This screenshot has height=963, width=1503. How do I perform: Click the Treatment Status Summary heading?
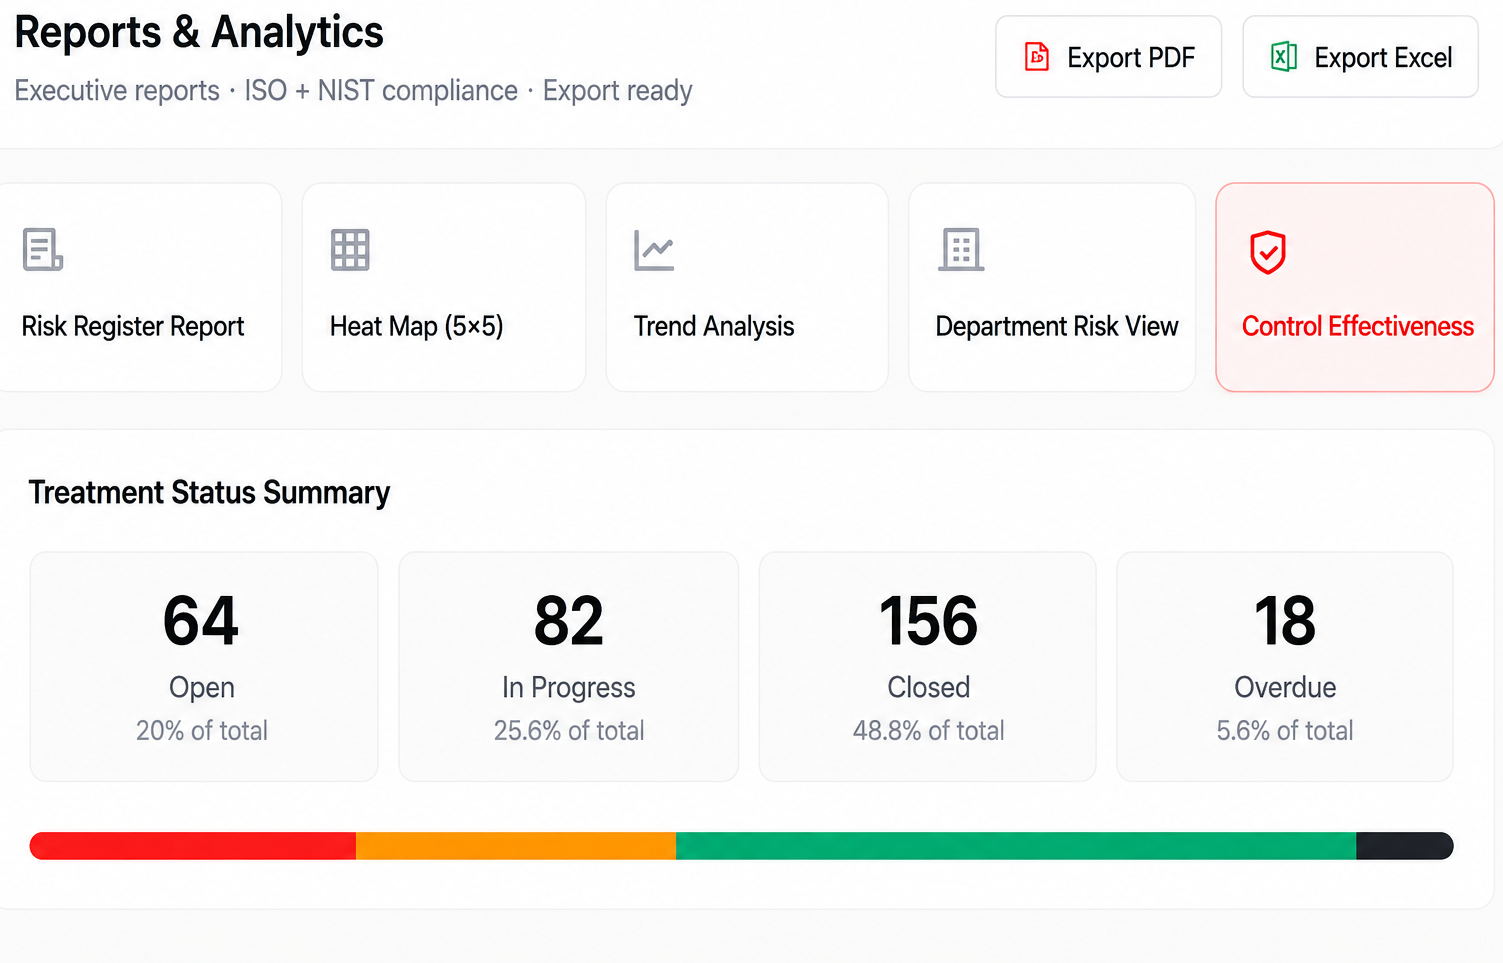click(x=209, y=493)
